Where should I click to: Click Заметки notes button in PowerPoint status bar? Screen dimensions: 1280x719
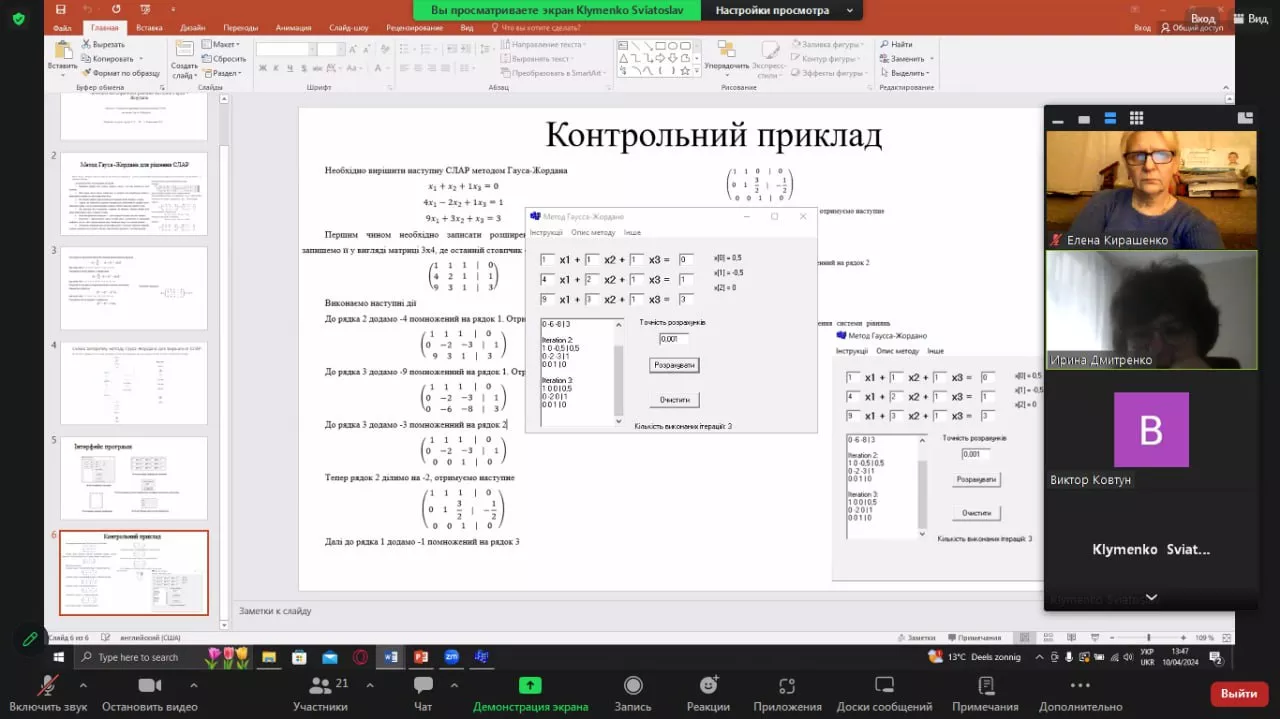[916, 638]
